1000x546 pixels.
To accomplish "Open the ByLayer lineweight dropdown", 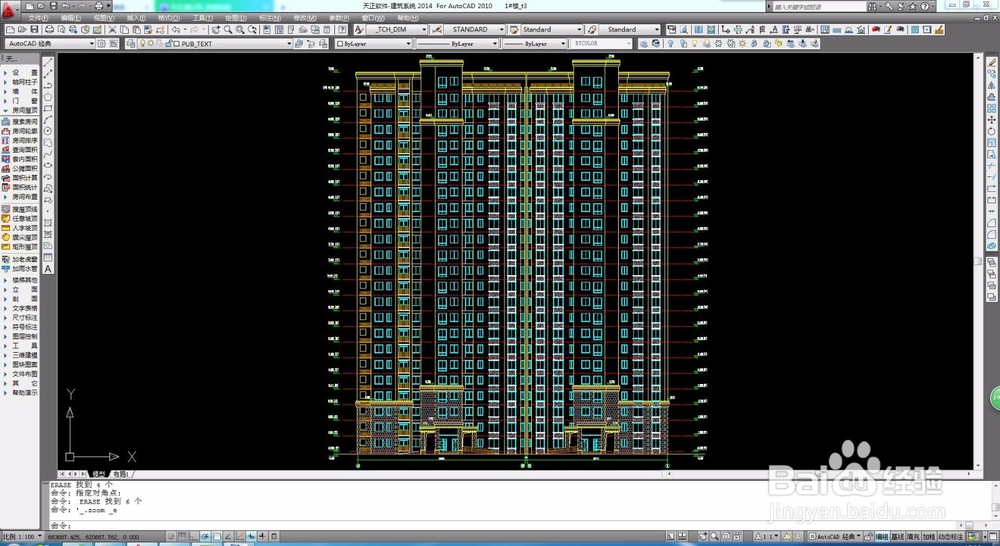I will [534, 43].
